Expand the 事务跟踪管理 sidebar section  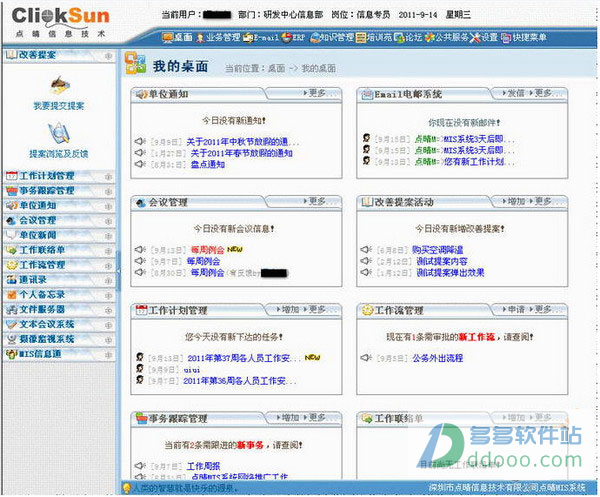click(x=59, y=191)
